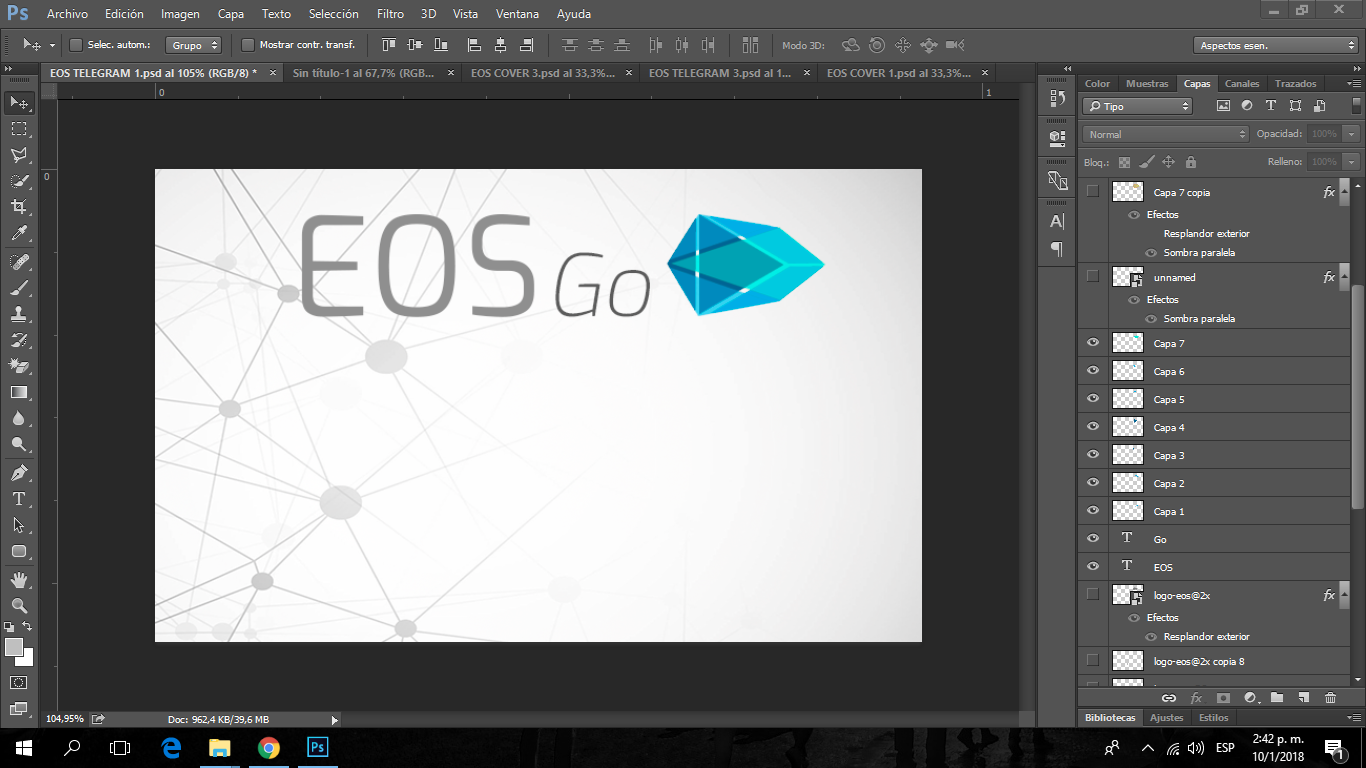Screen dimensions: 1366x768
Task: Hide the Capa 7 layer
Action: (x=1093, y=343)
